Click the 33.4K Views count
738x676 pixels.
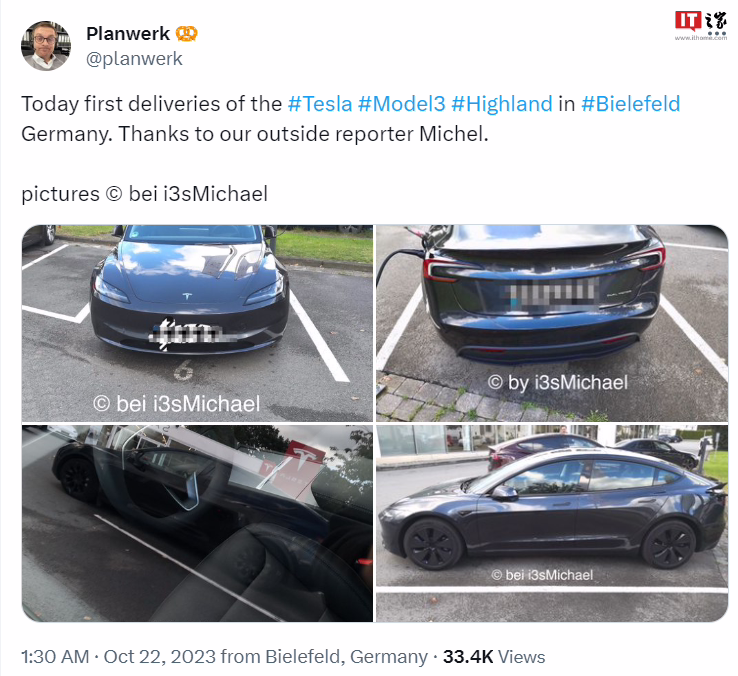[494, 657]
